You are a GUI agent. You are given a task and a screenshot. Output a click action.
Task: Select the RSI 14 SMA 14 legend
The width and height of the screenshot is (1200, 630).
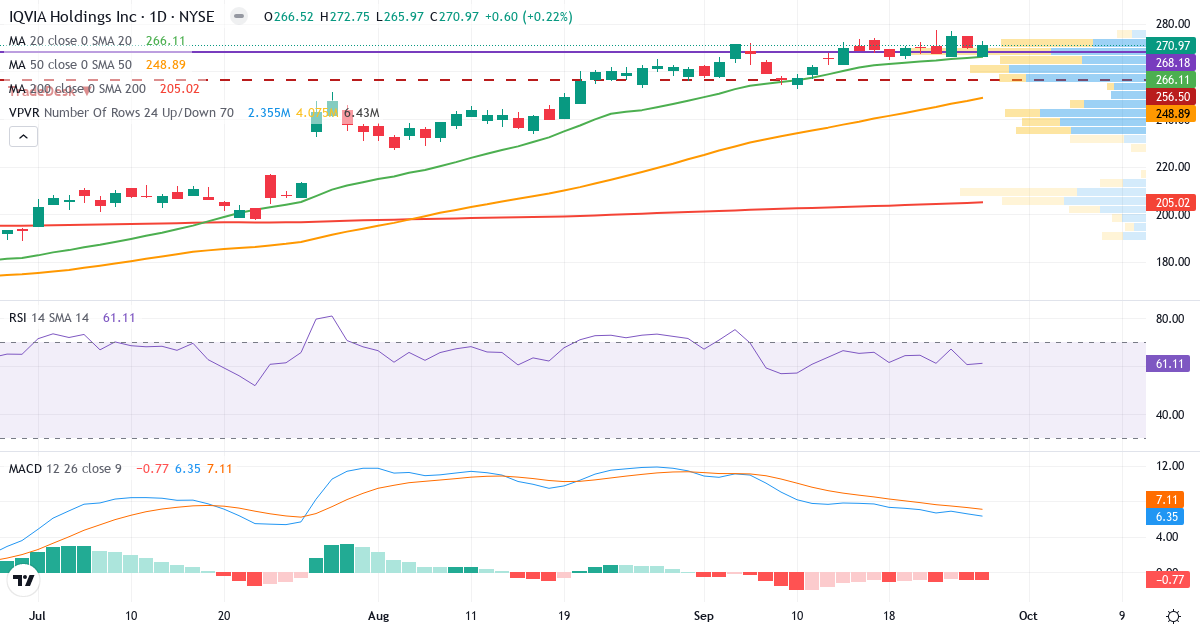tap(49, 317)
